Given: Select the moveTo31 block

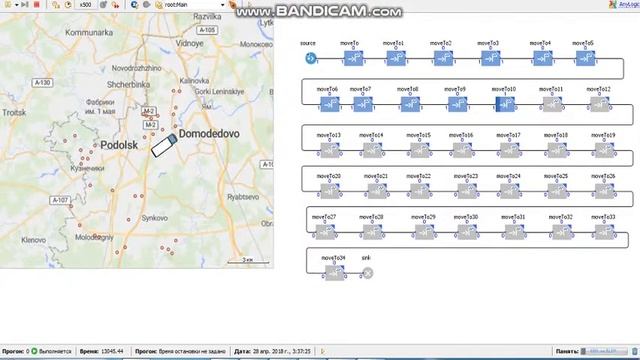Looking at the screenshot, I should [514, 232].
